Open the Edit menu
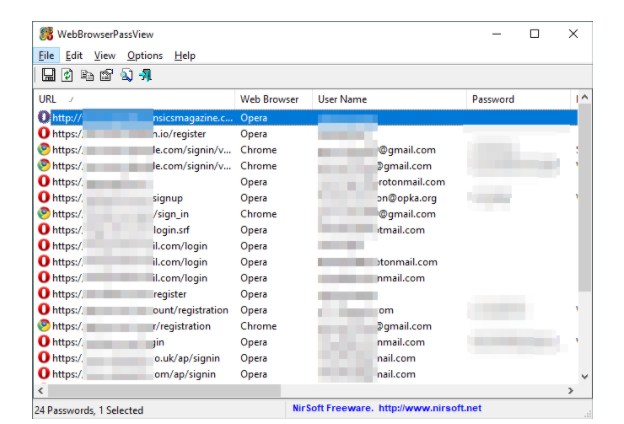This screenshot has width=624, height=424. pos(74,55)
